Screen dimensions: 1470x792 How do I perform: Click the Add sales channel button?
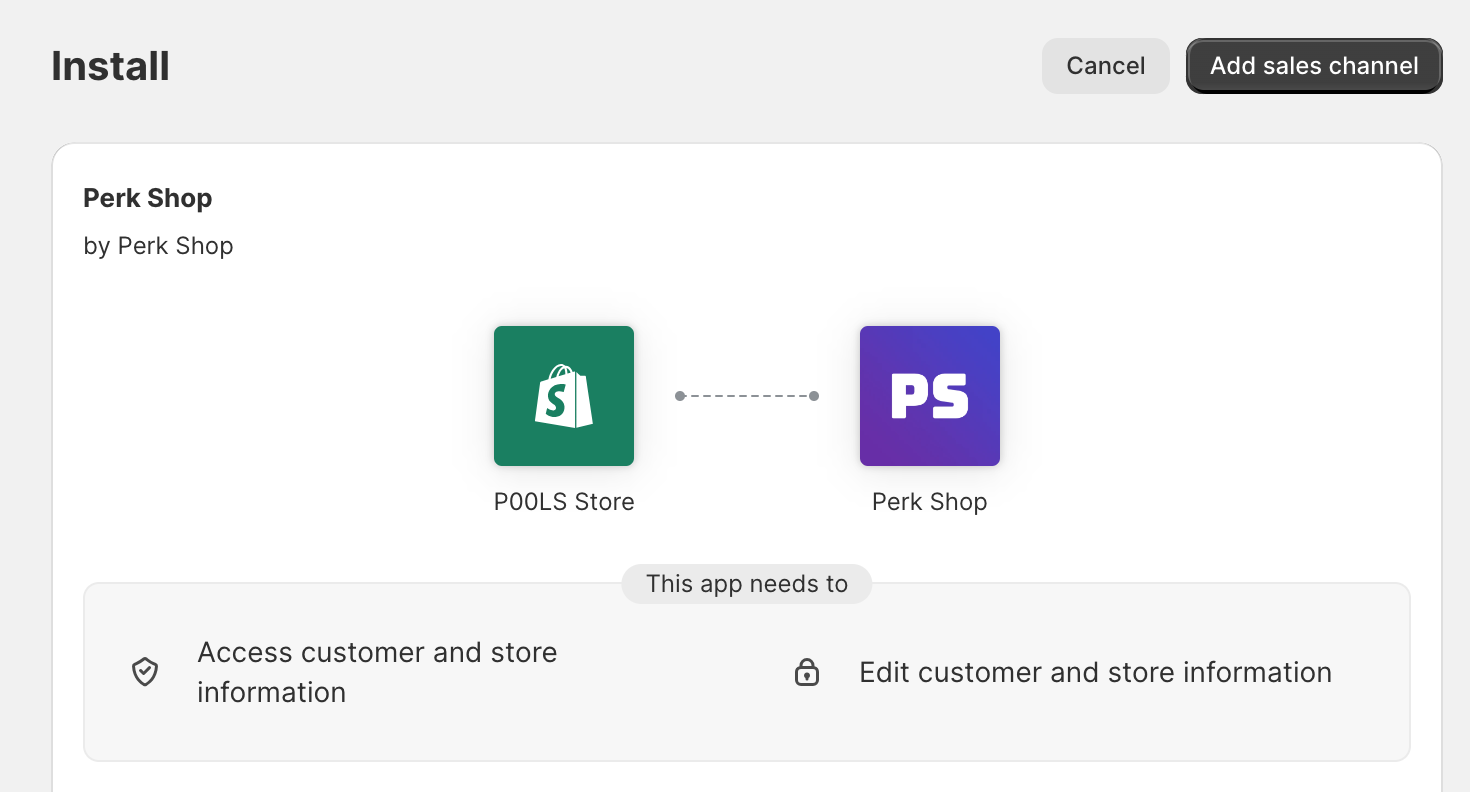click(1314, 66)
